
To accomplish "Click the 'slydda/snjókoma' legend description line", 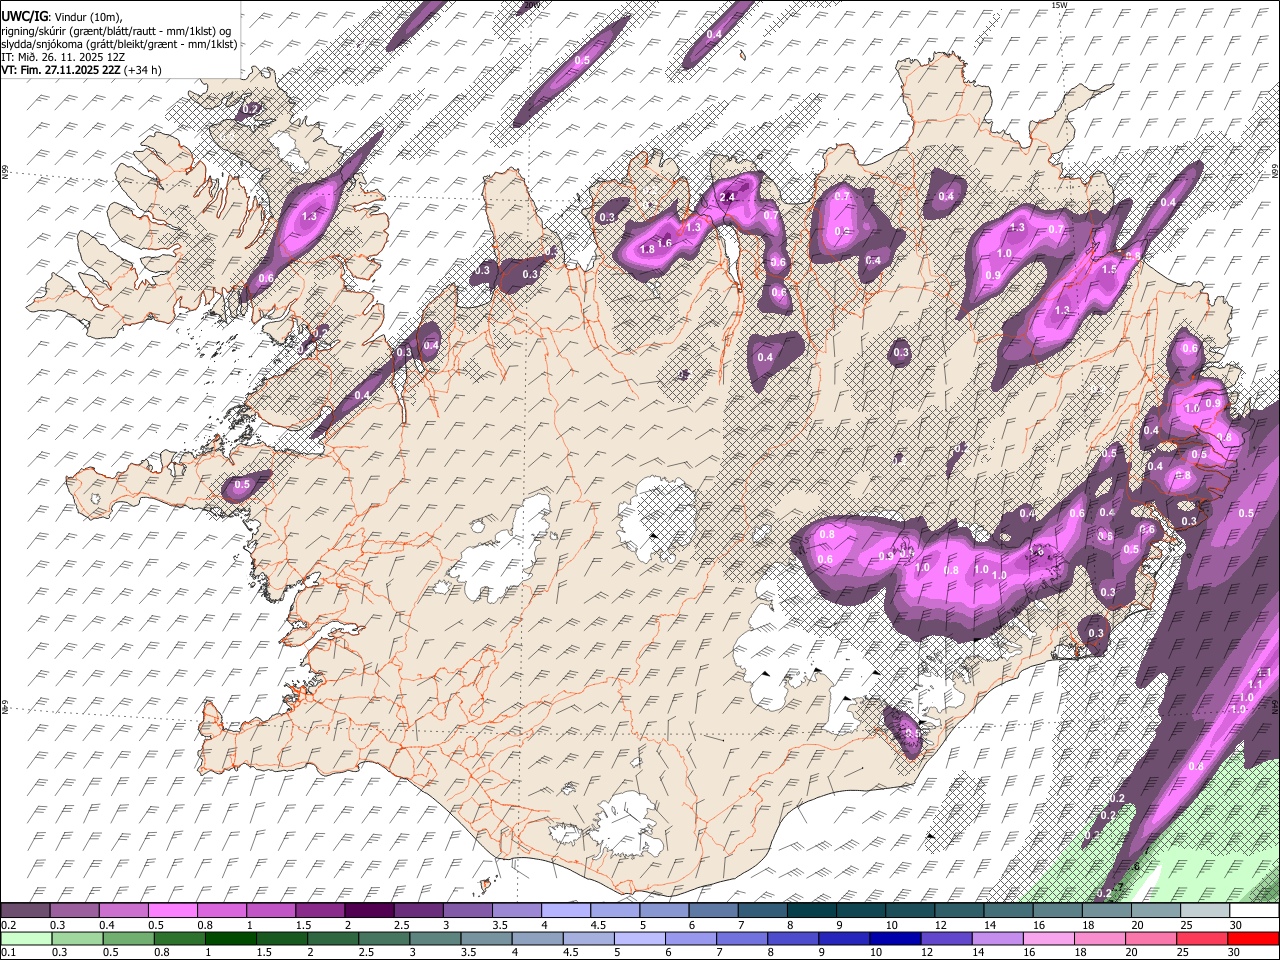I will (x=119, y=44).
